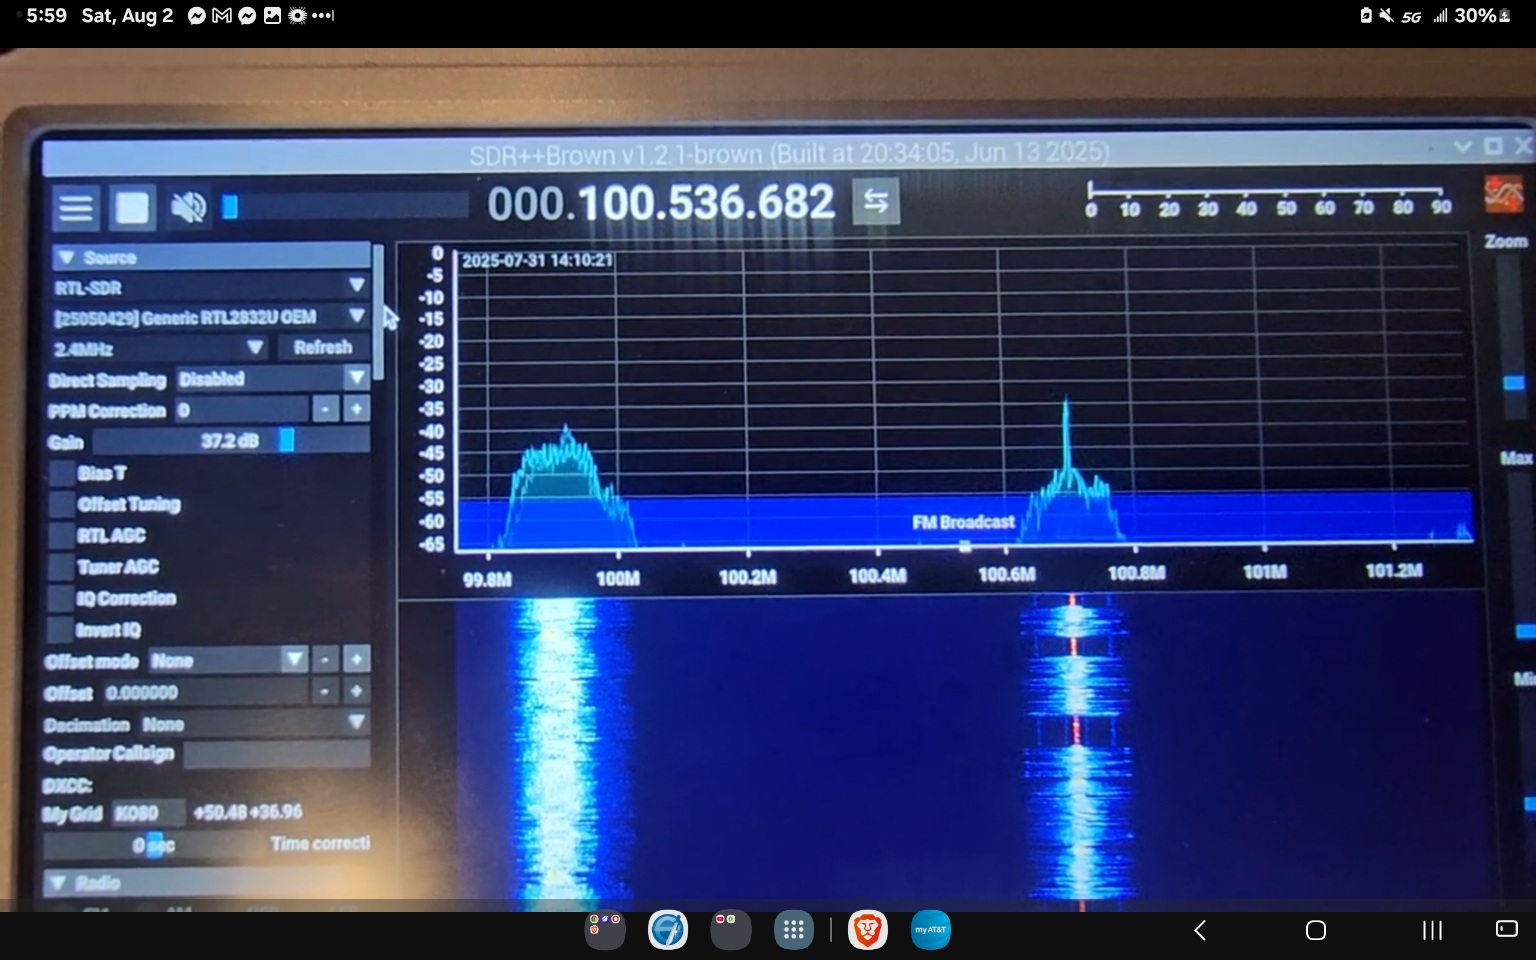Open the RTL-SDR source dropdown
The height and width of the screenshot is (960, 1536).
211,287
